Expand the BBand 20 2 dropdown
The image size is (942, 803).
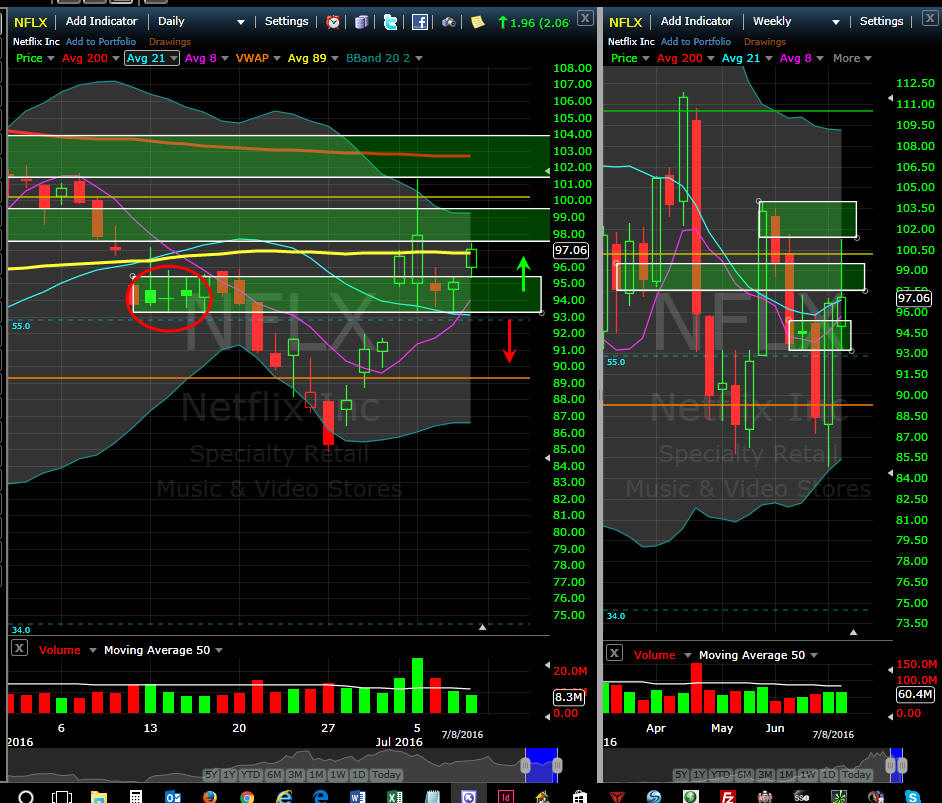click(x=419, y=58)
